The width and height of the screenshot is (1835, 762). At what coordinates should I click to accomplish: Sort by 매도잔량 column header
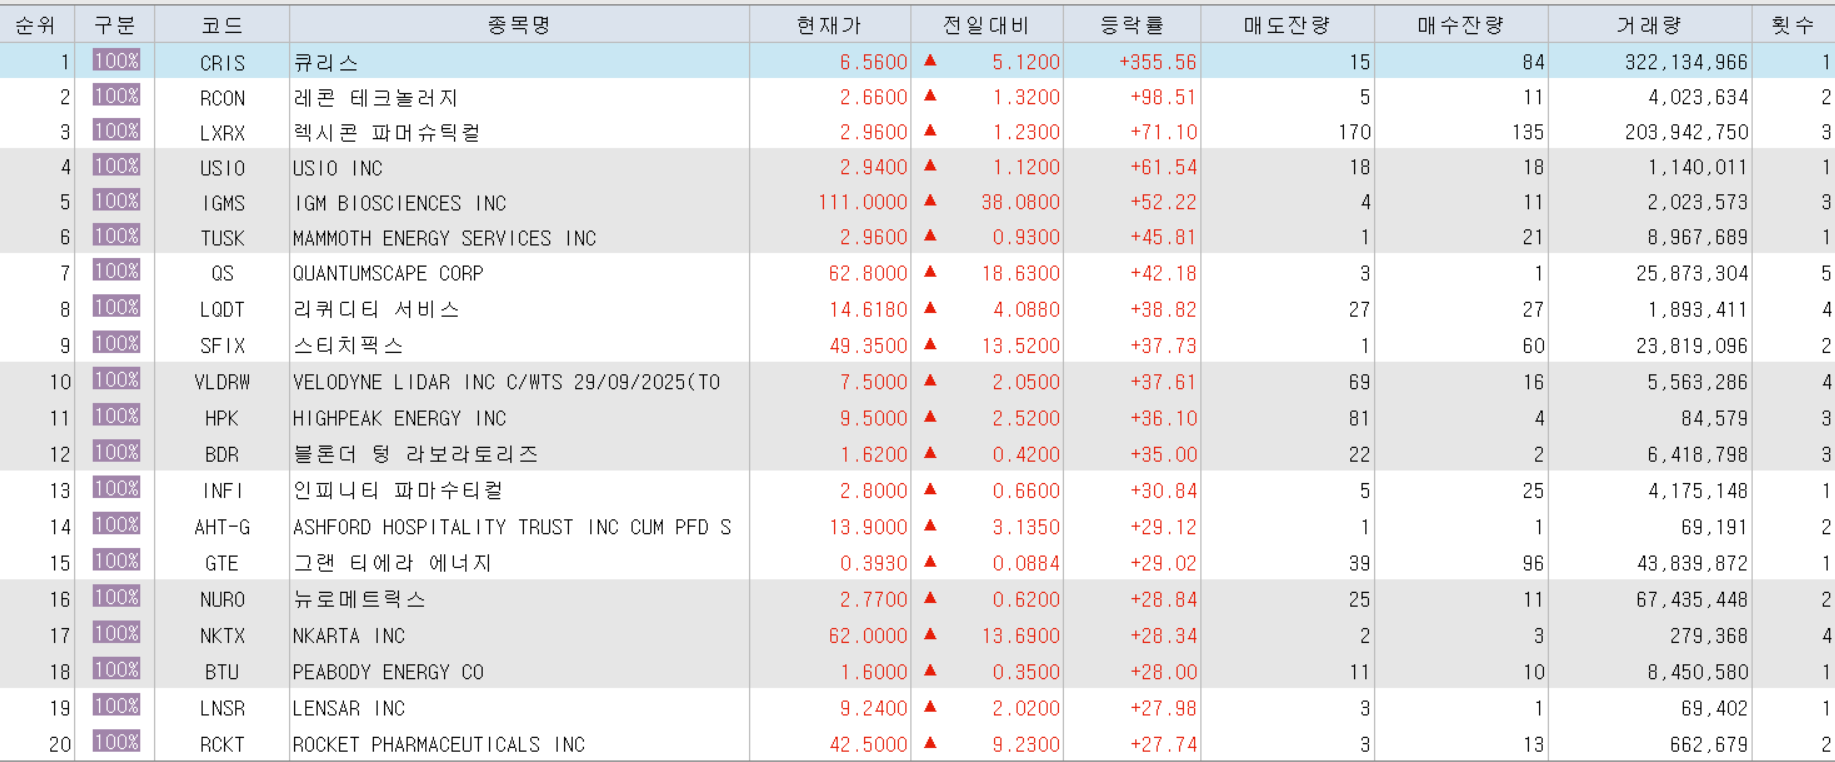1287,25
